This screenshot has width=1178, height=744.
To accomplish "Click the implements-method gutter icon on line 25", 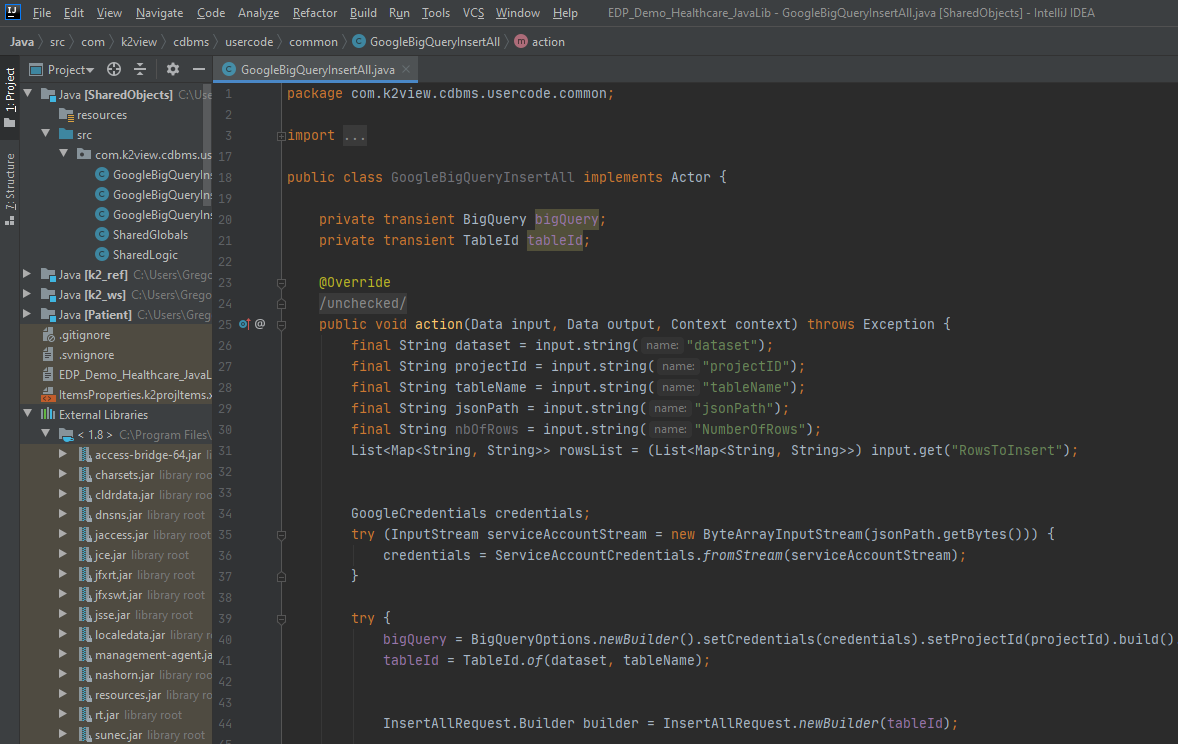I will point(244,324).
